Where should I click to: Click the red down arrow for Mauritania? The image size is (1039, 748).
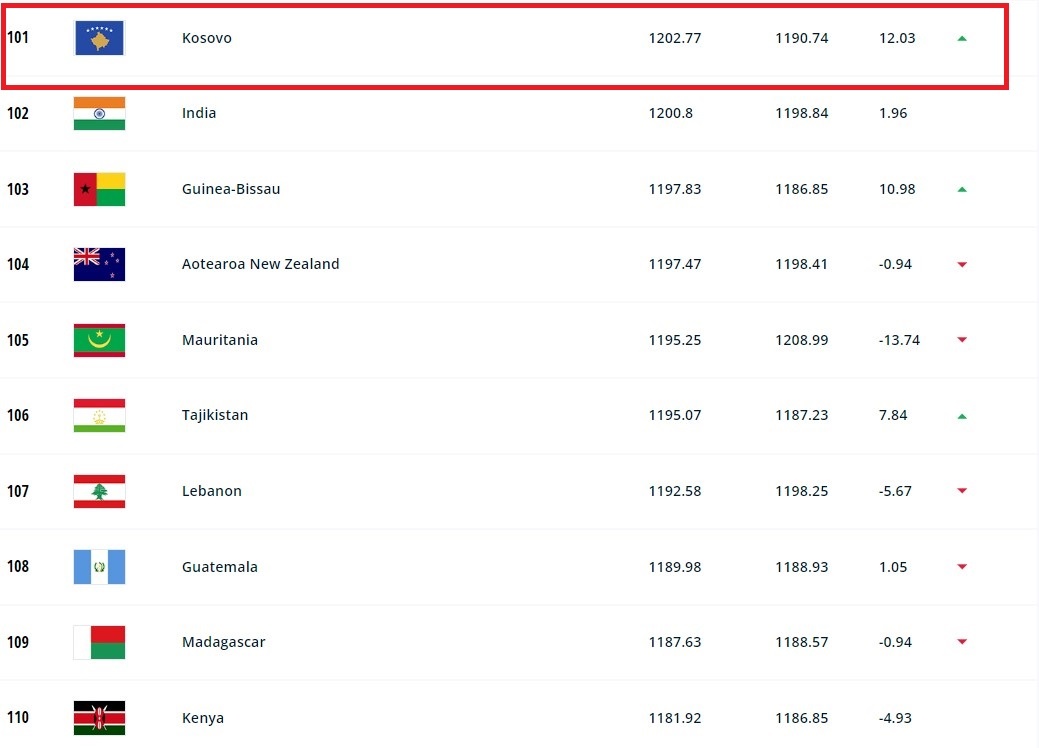pyautogui.click(x=962, y=340)
